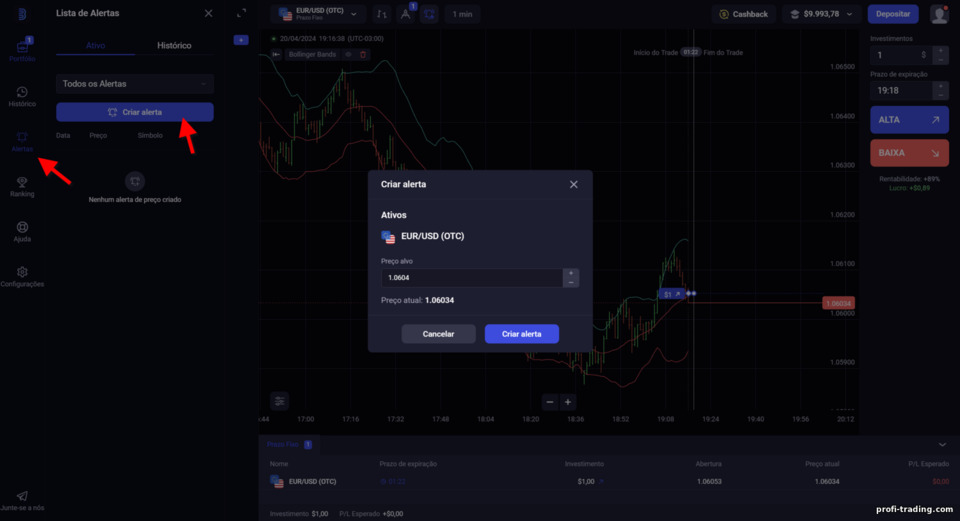
Task: Expand the alert panel with fullscreen icon
Action: [x=241, y=13]
